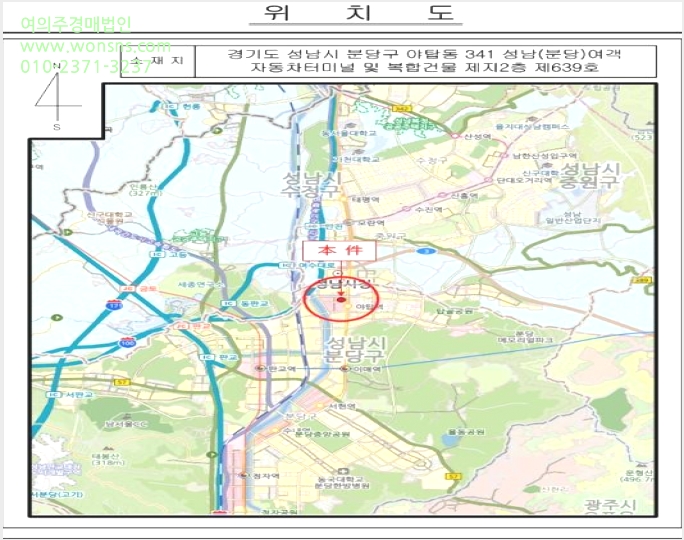Click the 모란역 label
684x540 pixels.
[372, 223]
